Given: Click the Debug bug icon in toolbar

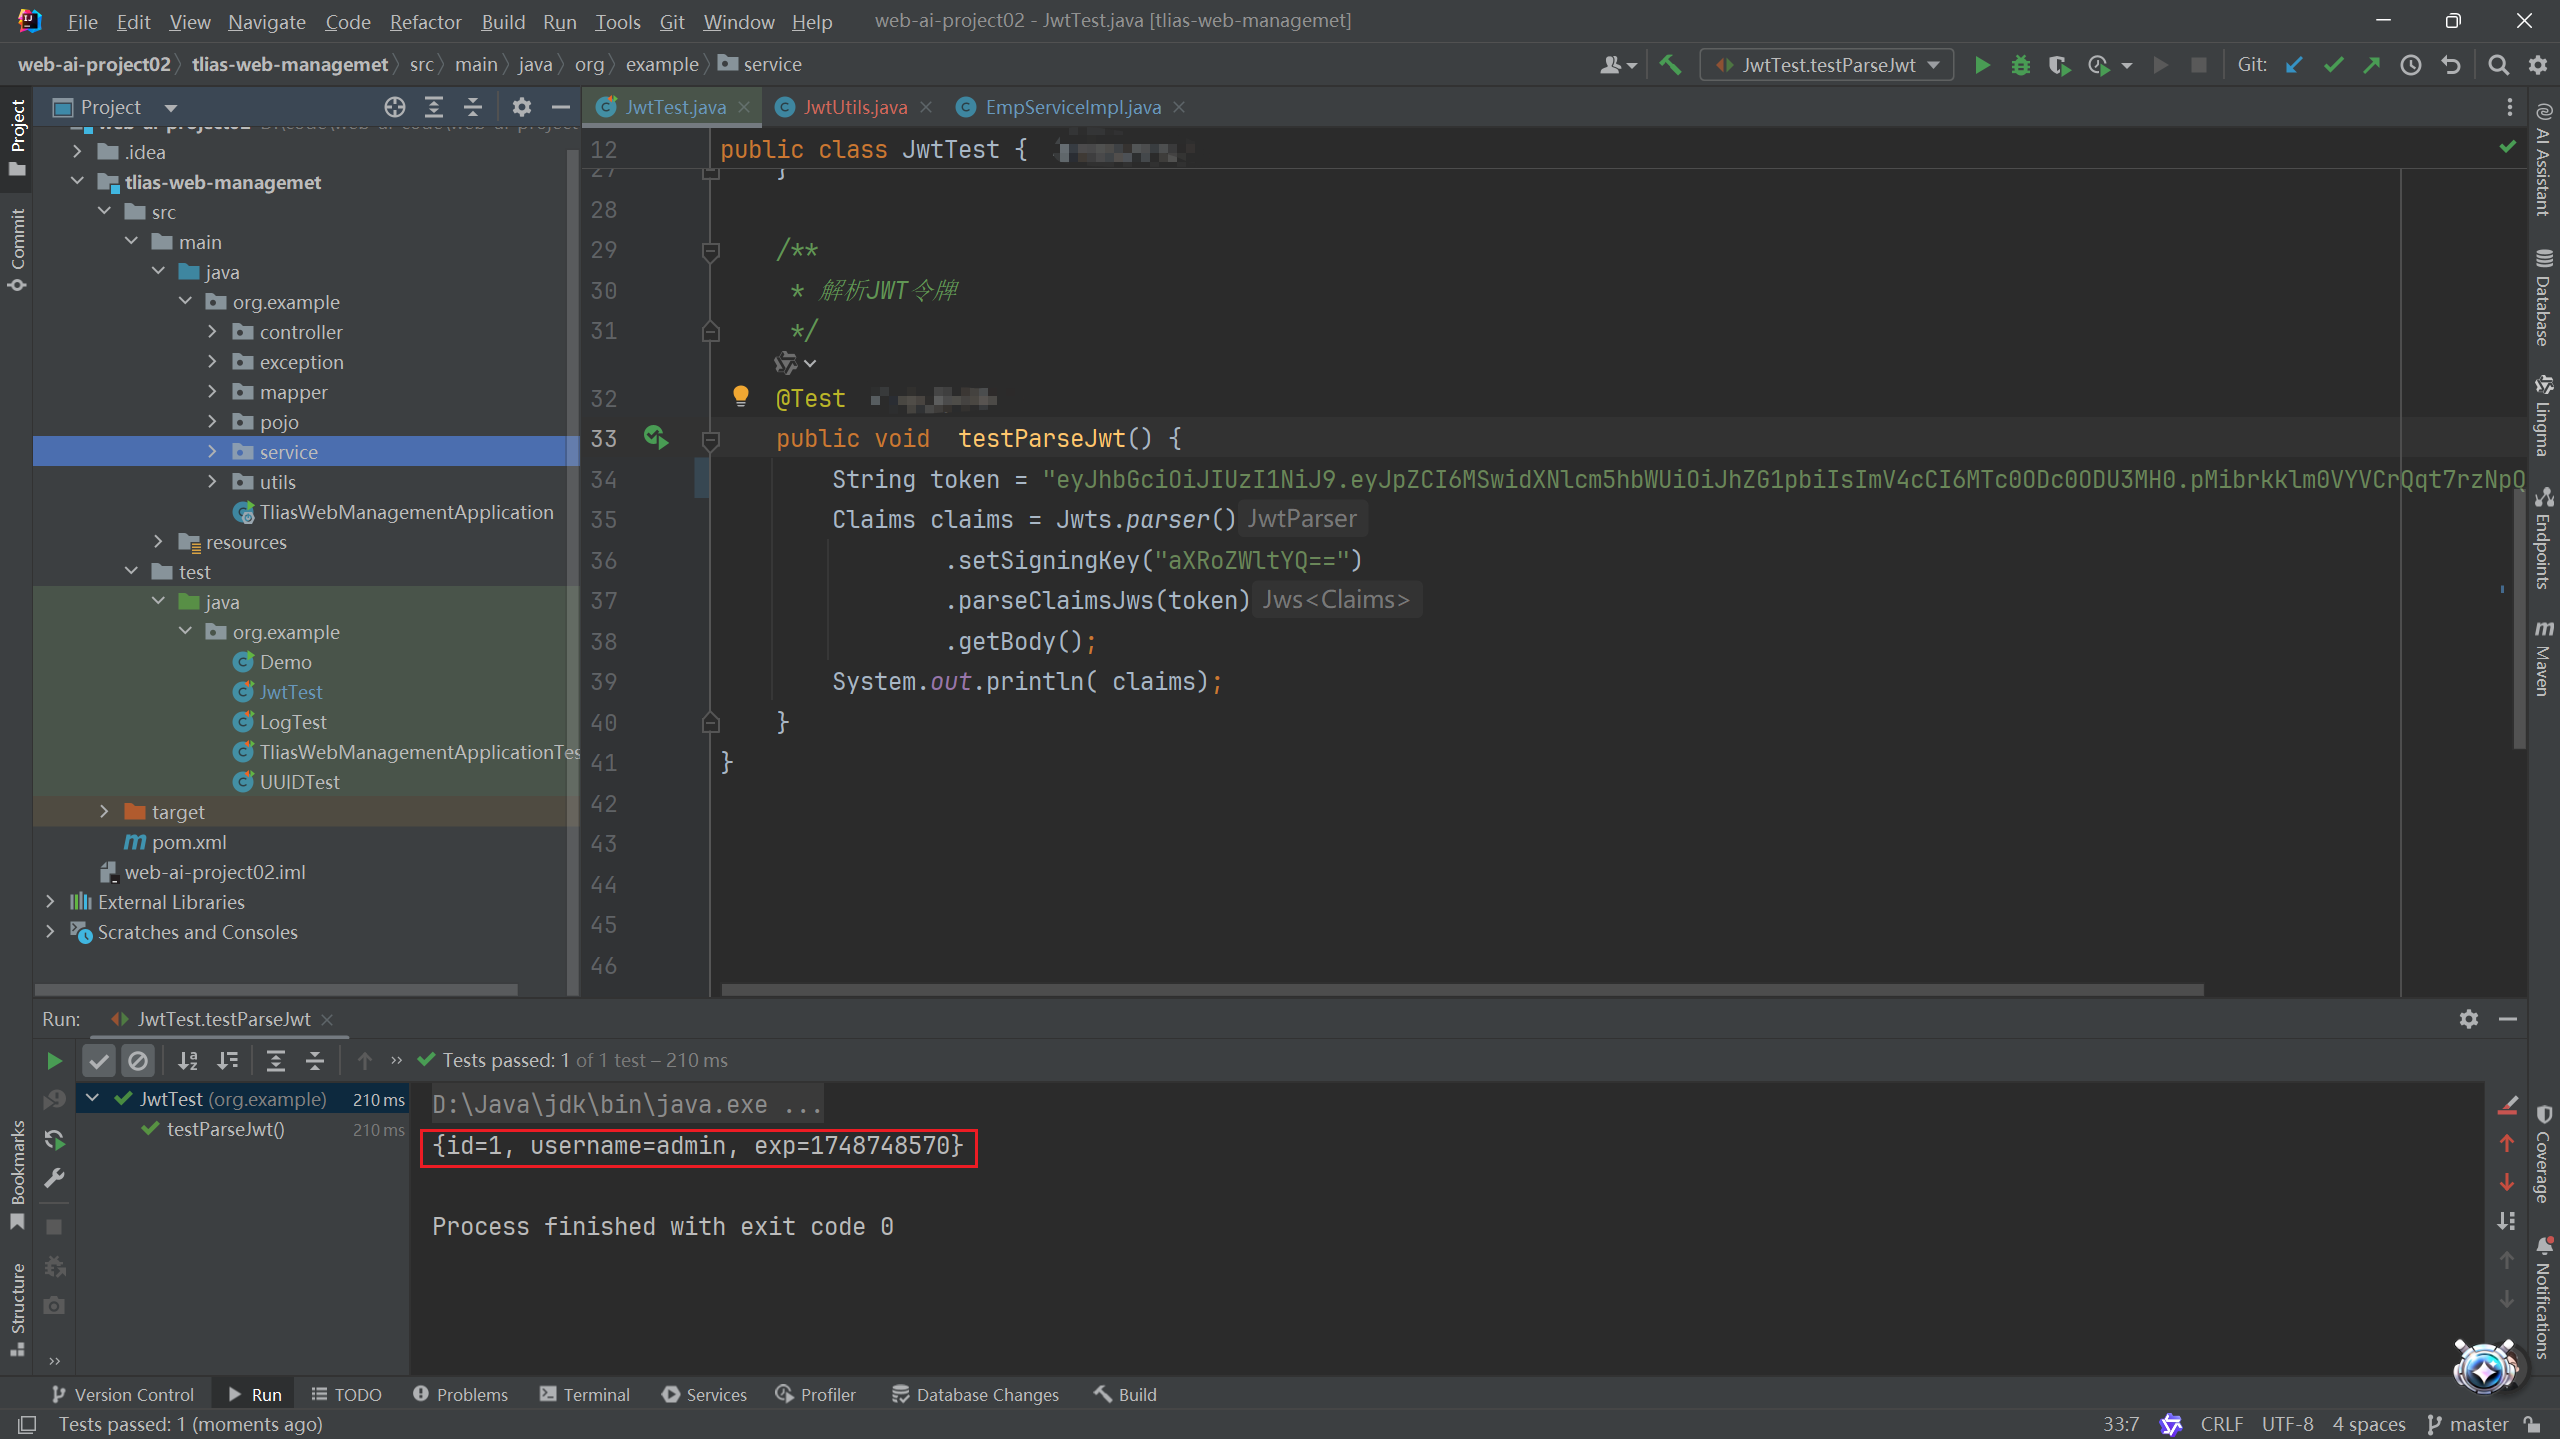Looking at the screenshot, I should tap(2021, 65).
